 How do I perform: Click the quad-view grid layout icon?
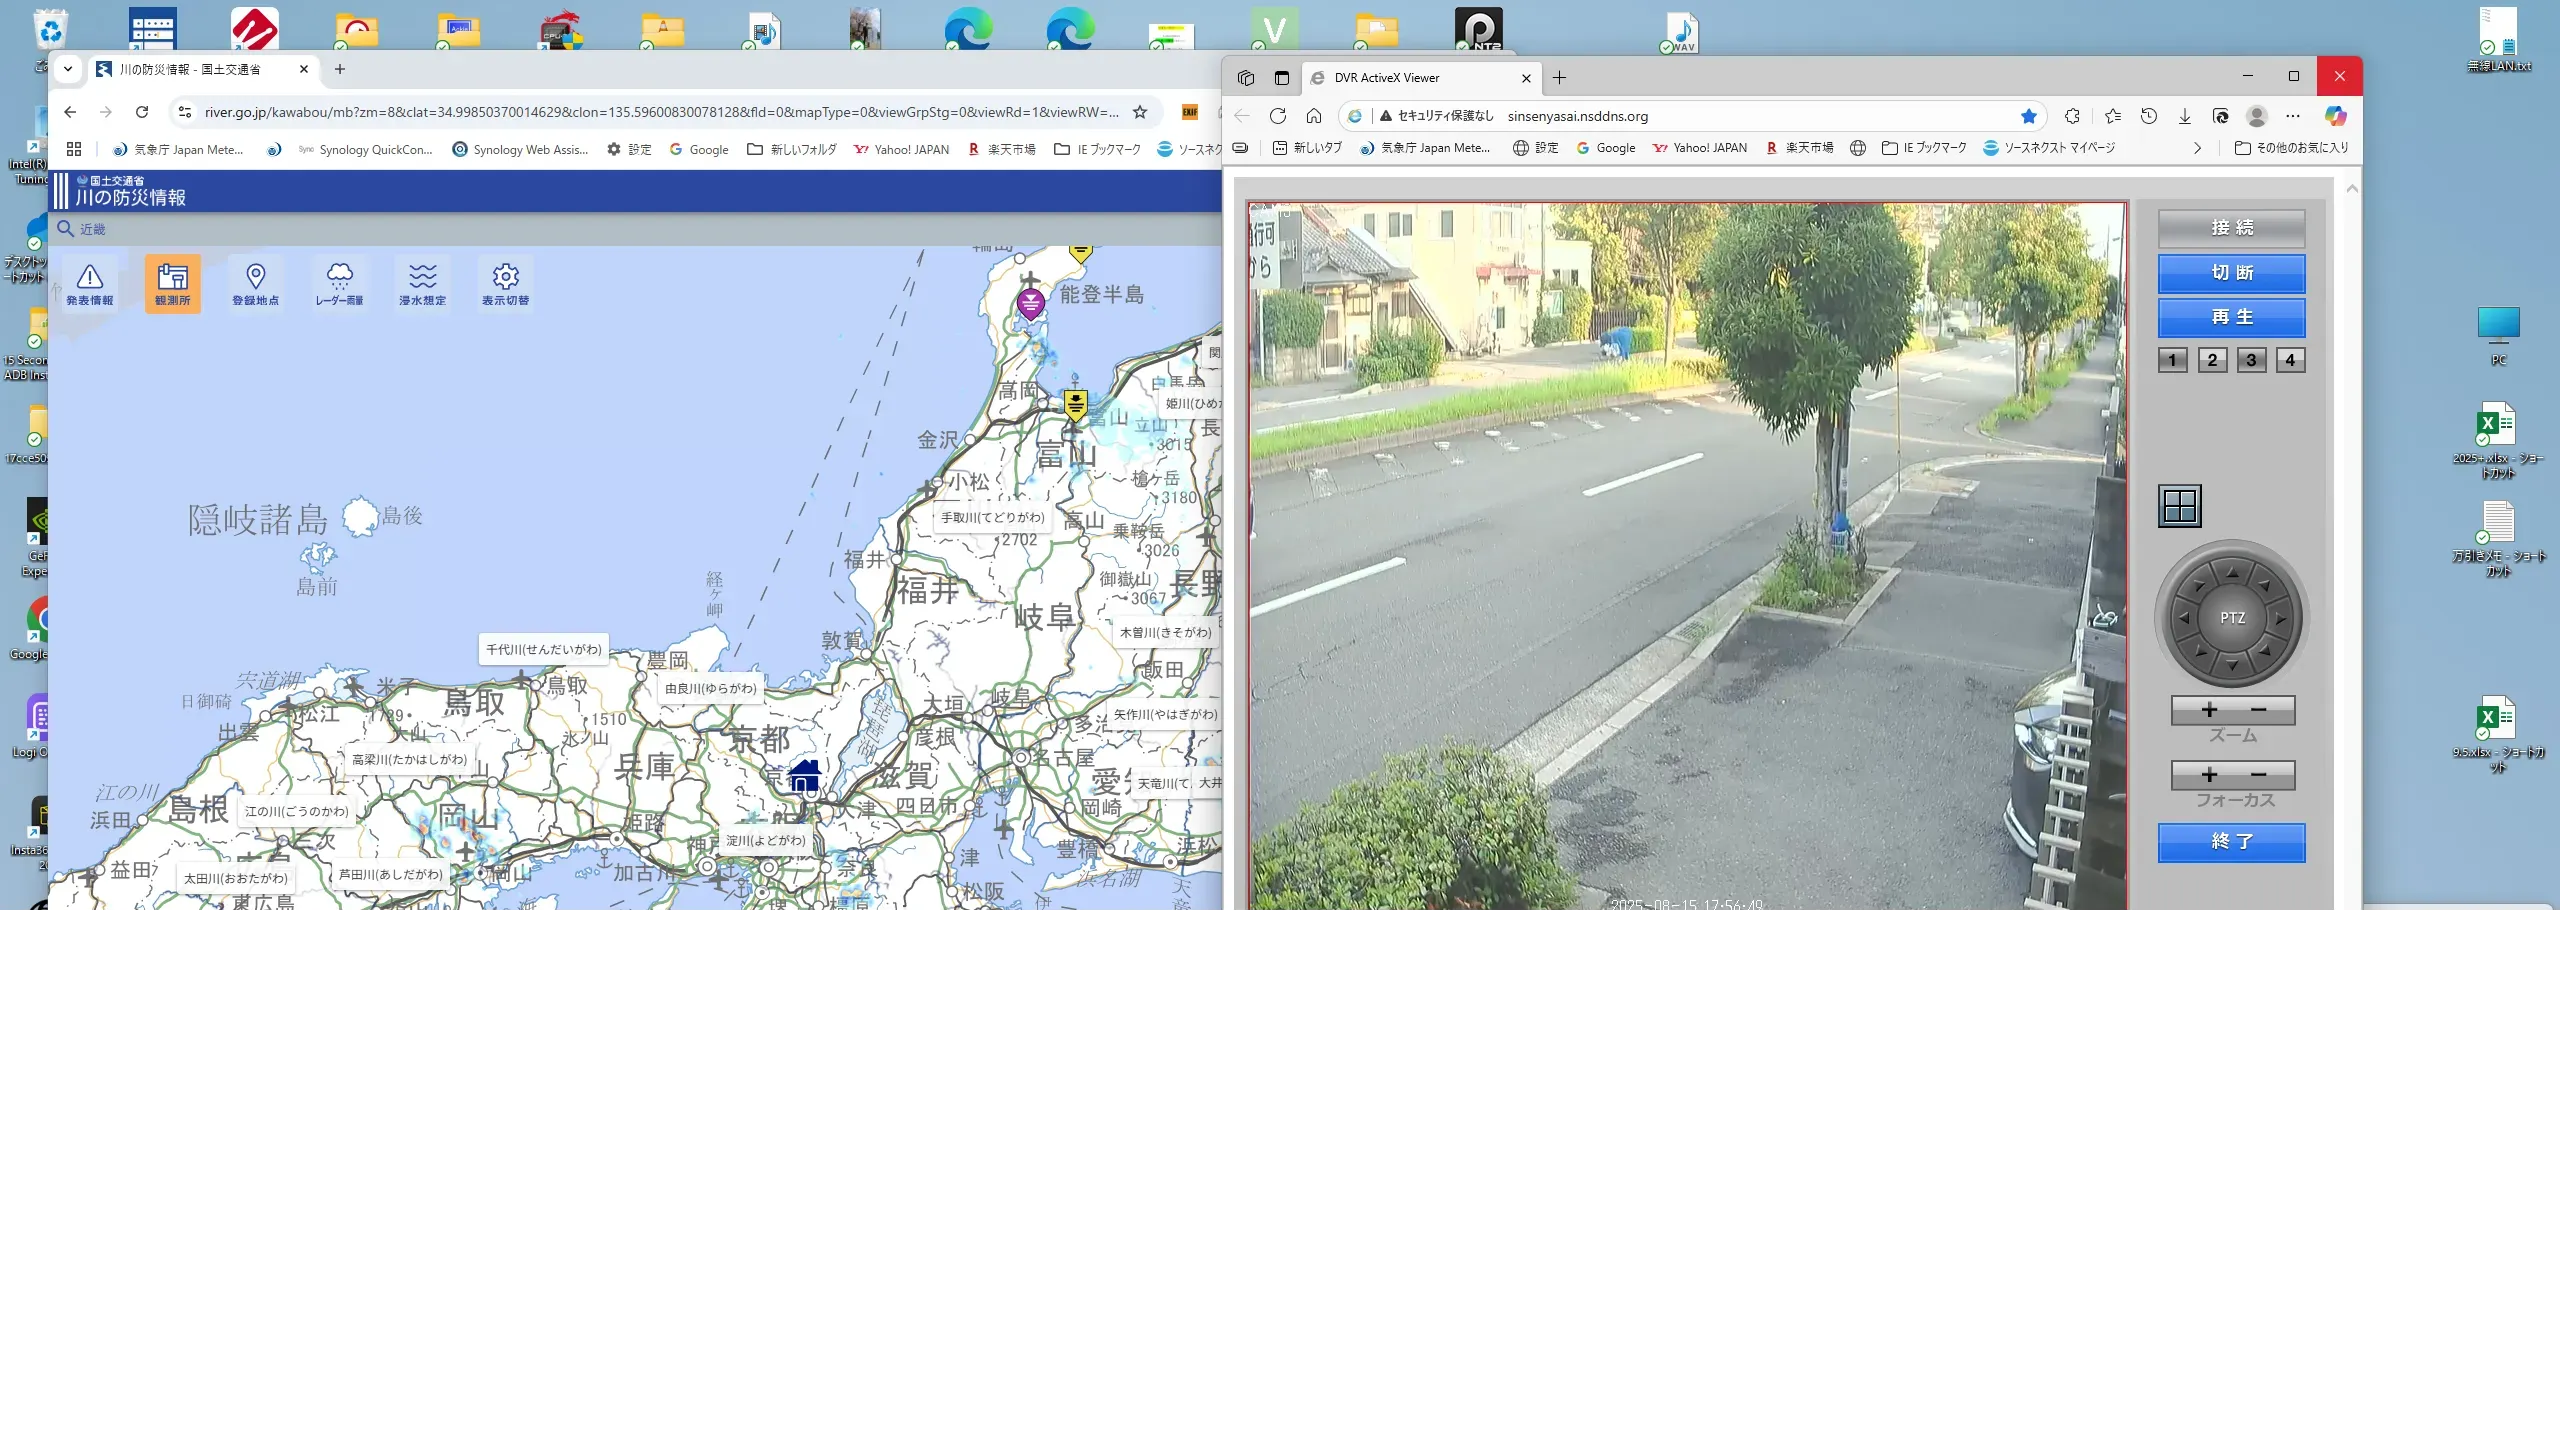pos(2179,506)
